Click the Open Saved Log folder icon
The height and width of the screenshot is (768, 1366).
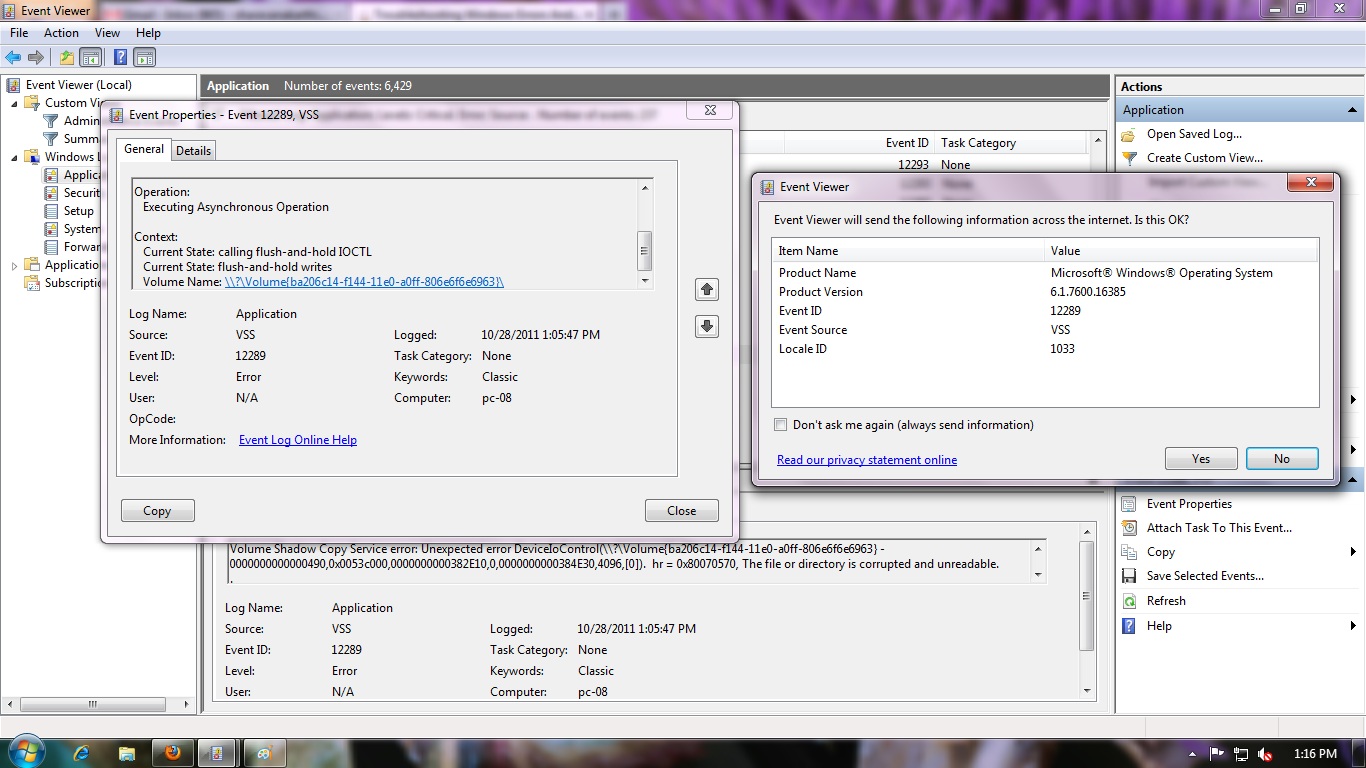point(1129,134)
